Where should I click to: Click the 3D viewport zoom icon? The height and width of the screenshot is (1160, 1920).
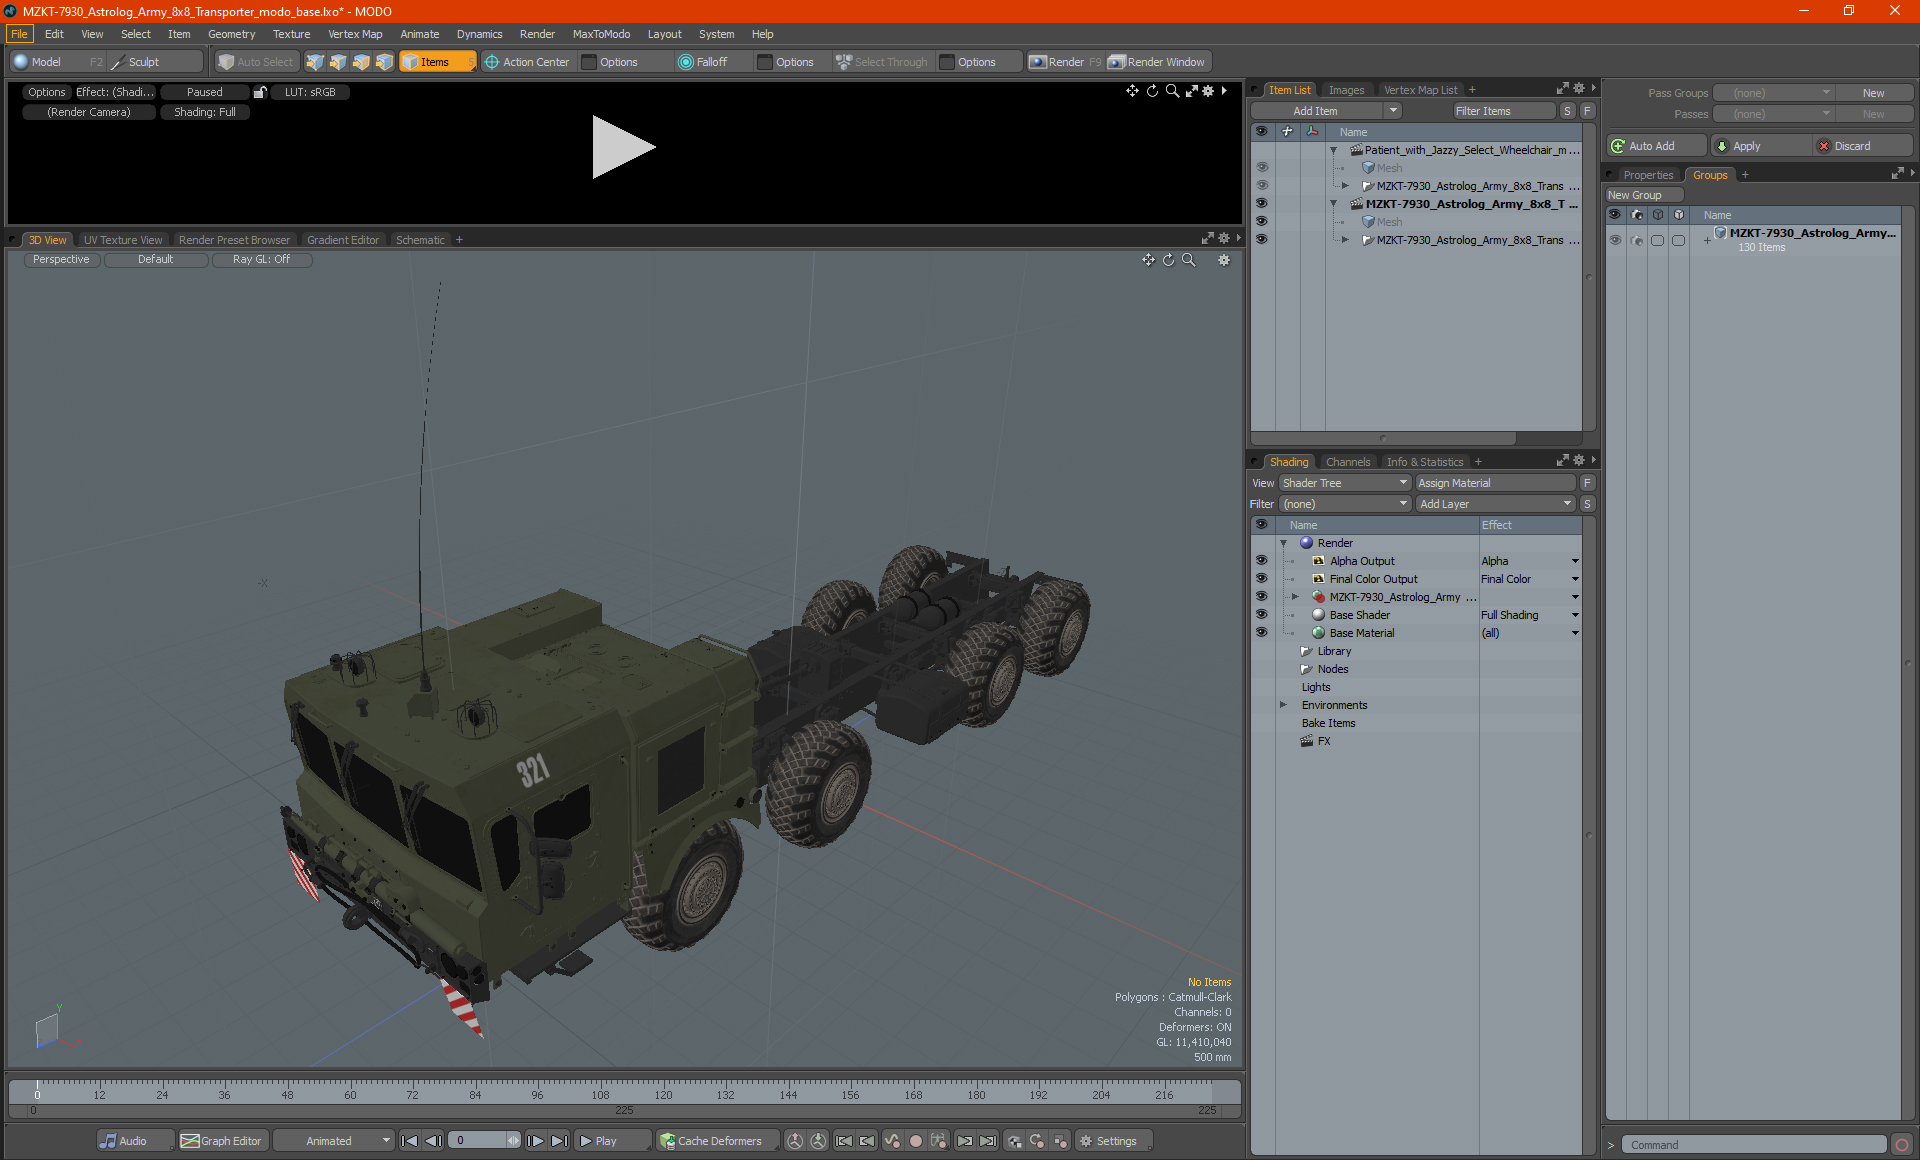click(x=1189, y=260)
